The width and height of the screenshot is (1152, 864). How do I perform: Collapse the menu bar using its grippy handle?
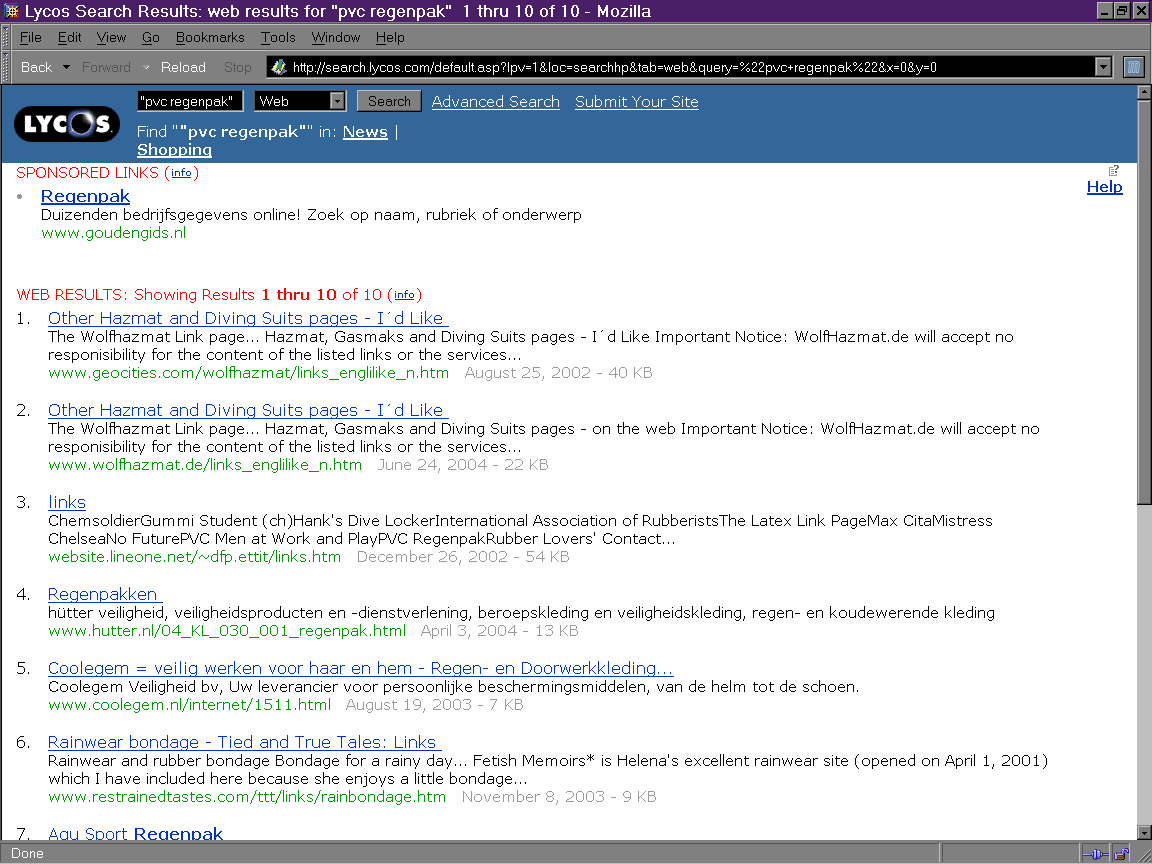[x=7, y=37]
